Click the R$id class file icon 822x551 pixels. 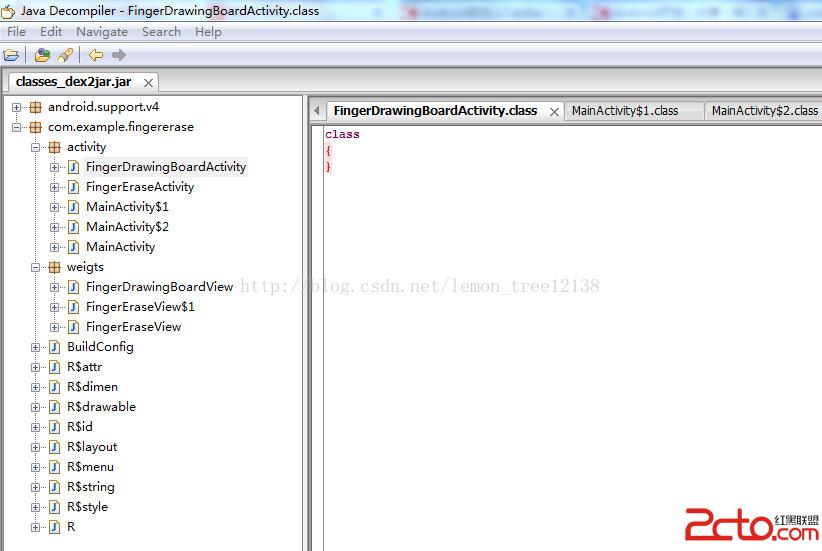tap(55, 427)
